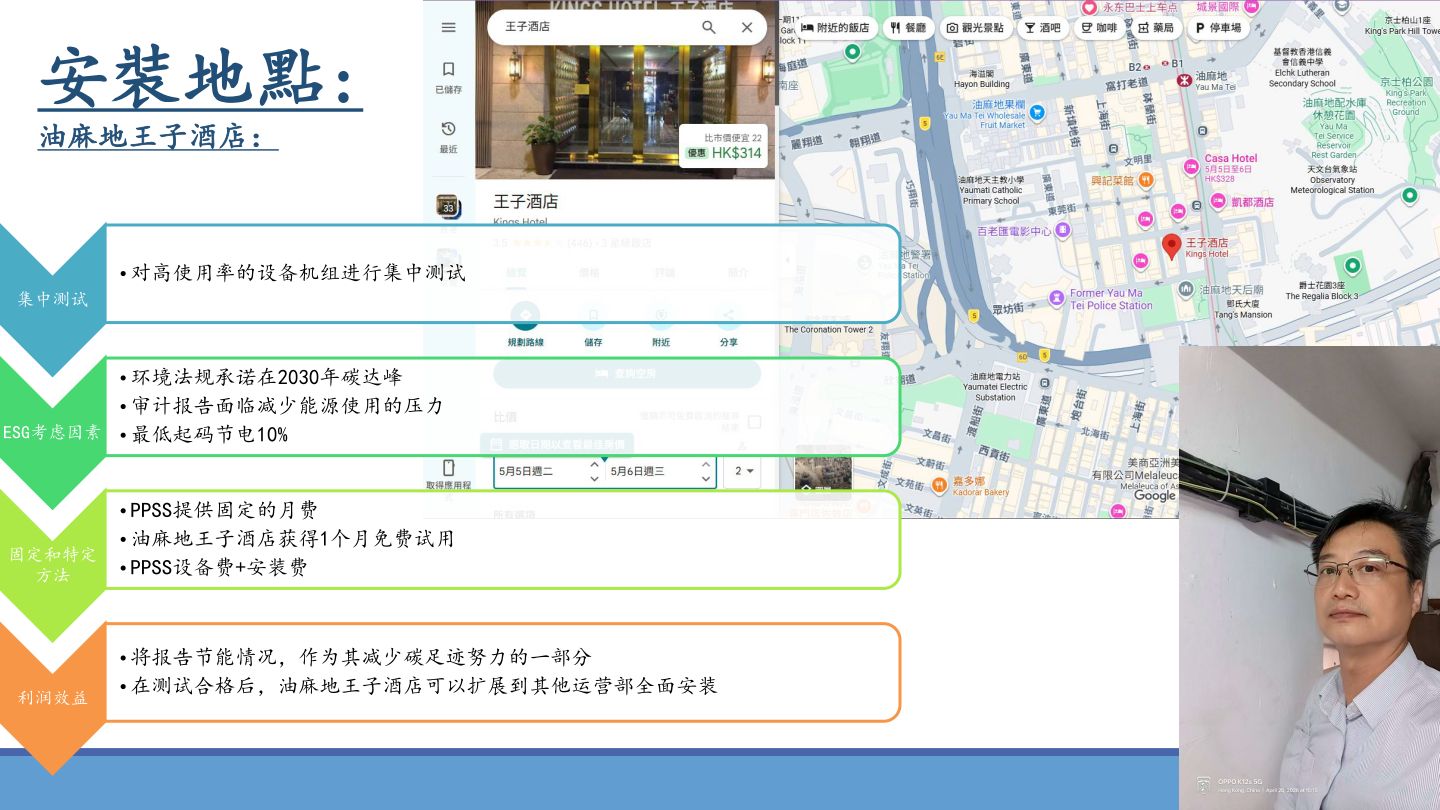Click the up arrow on check-in date

(594, 464)
